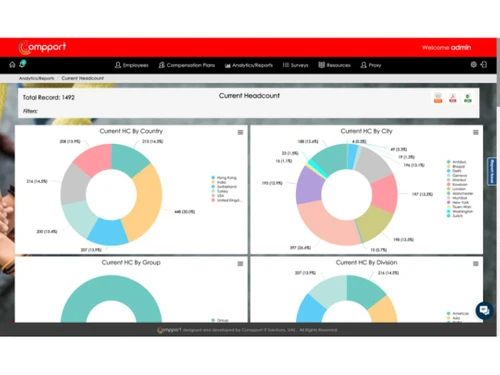Viewport: 500px width, 375px height.
Task: Click the Current Headcount breadcrumb
Action: coord(82,78)
